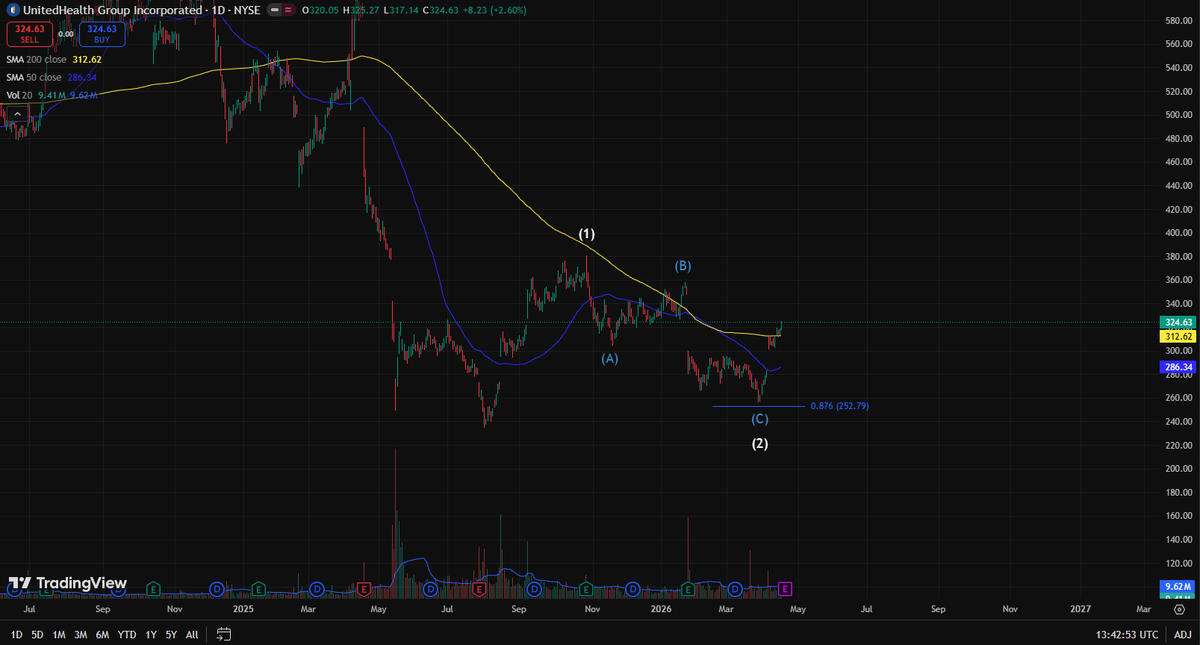Click the green 324.63 last price axis label

1179,322
